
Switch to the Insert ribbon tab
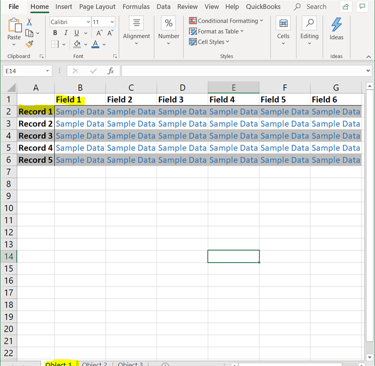point(64,6)
